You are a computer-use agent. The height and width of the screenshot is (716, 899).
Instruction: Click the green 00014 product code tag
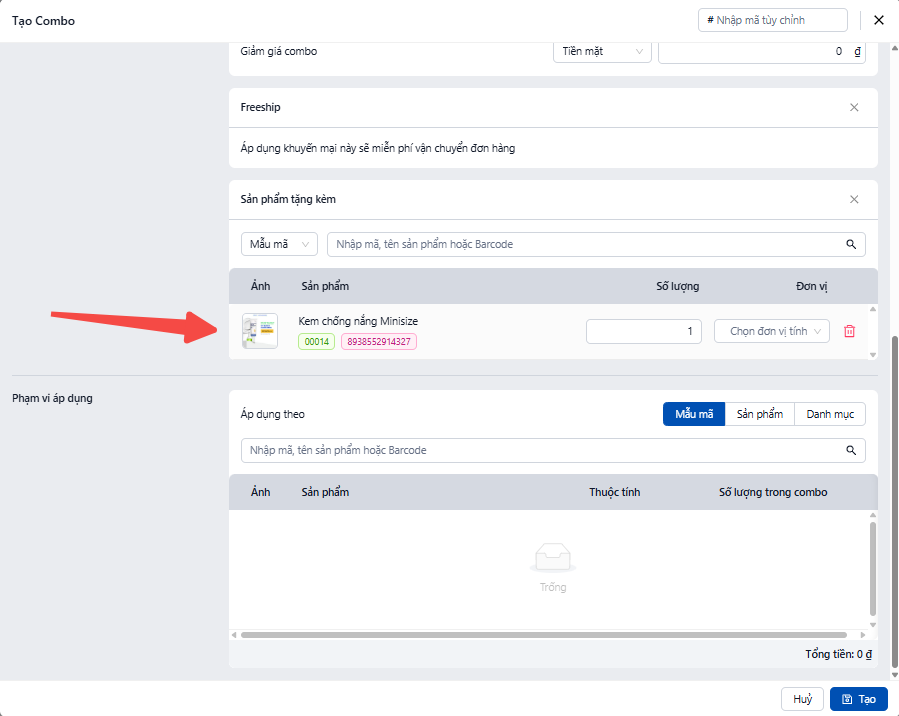point(316,342)
